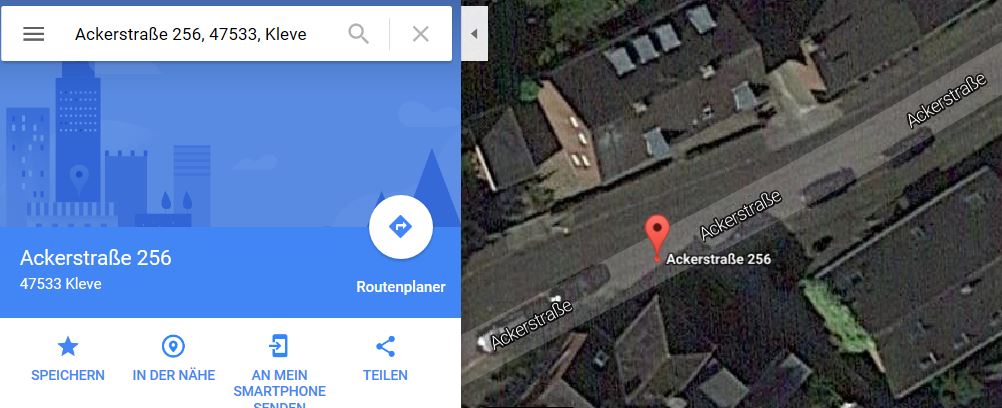Open the hamburger main menu

[x=33, y=34]
